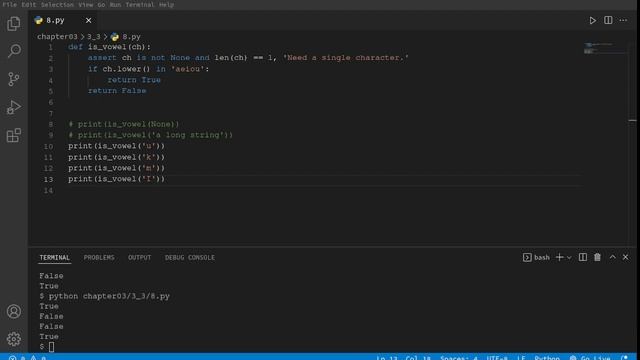Viewport: 640px width, 360px height.
Task: Open the Run and Debug view
Action: click(13, 107)
